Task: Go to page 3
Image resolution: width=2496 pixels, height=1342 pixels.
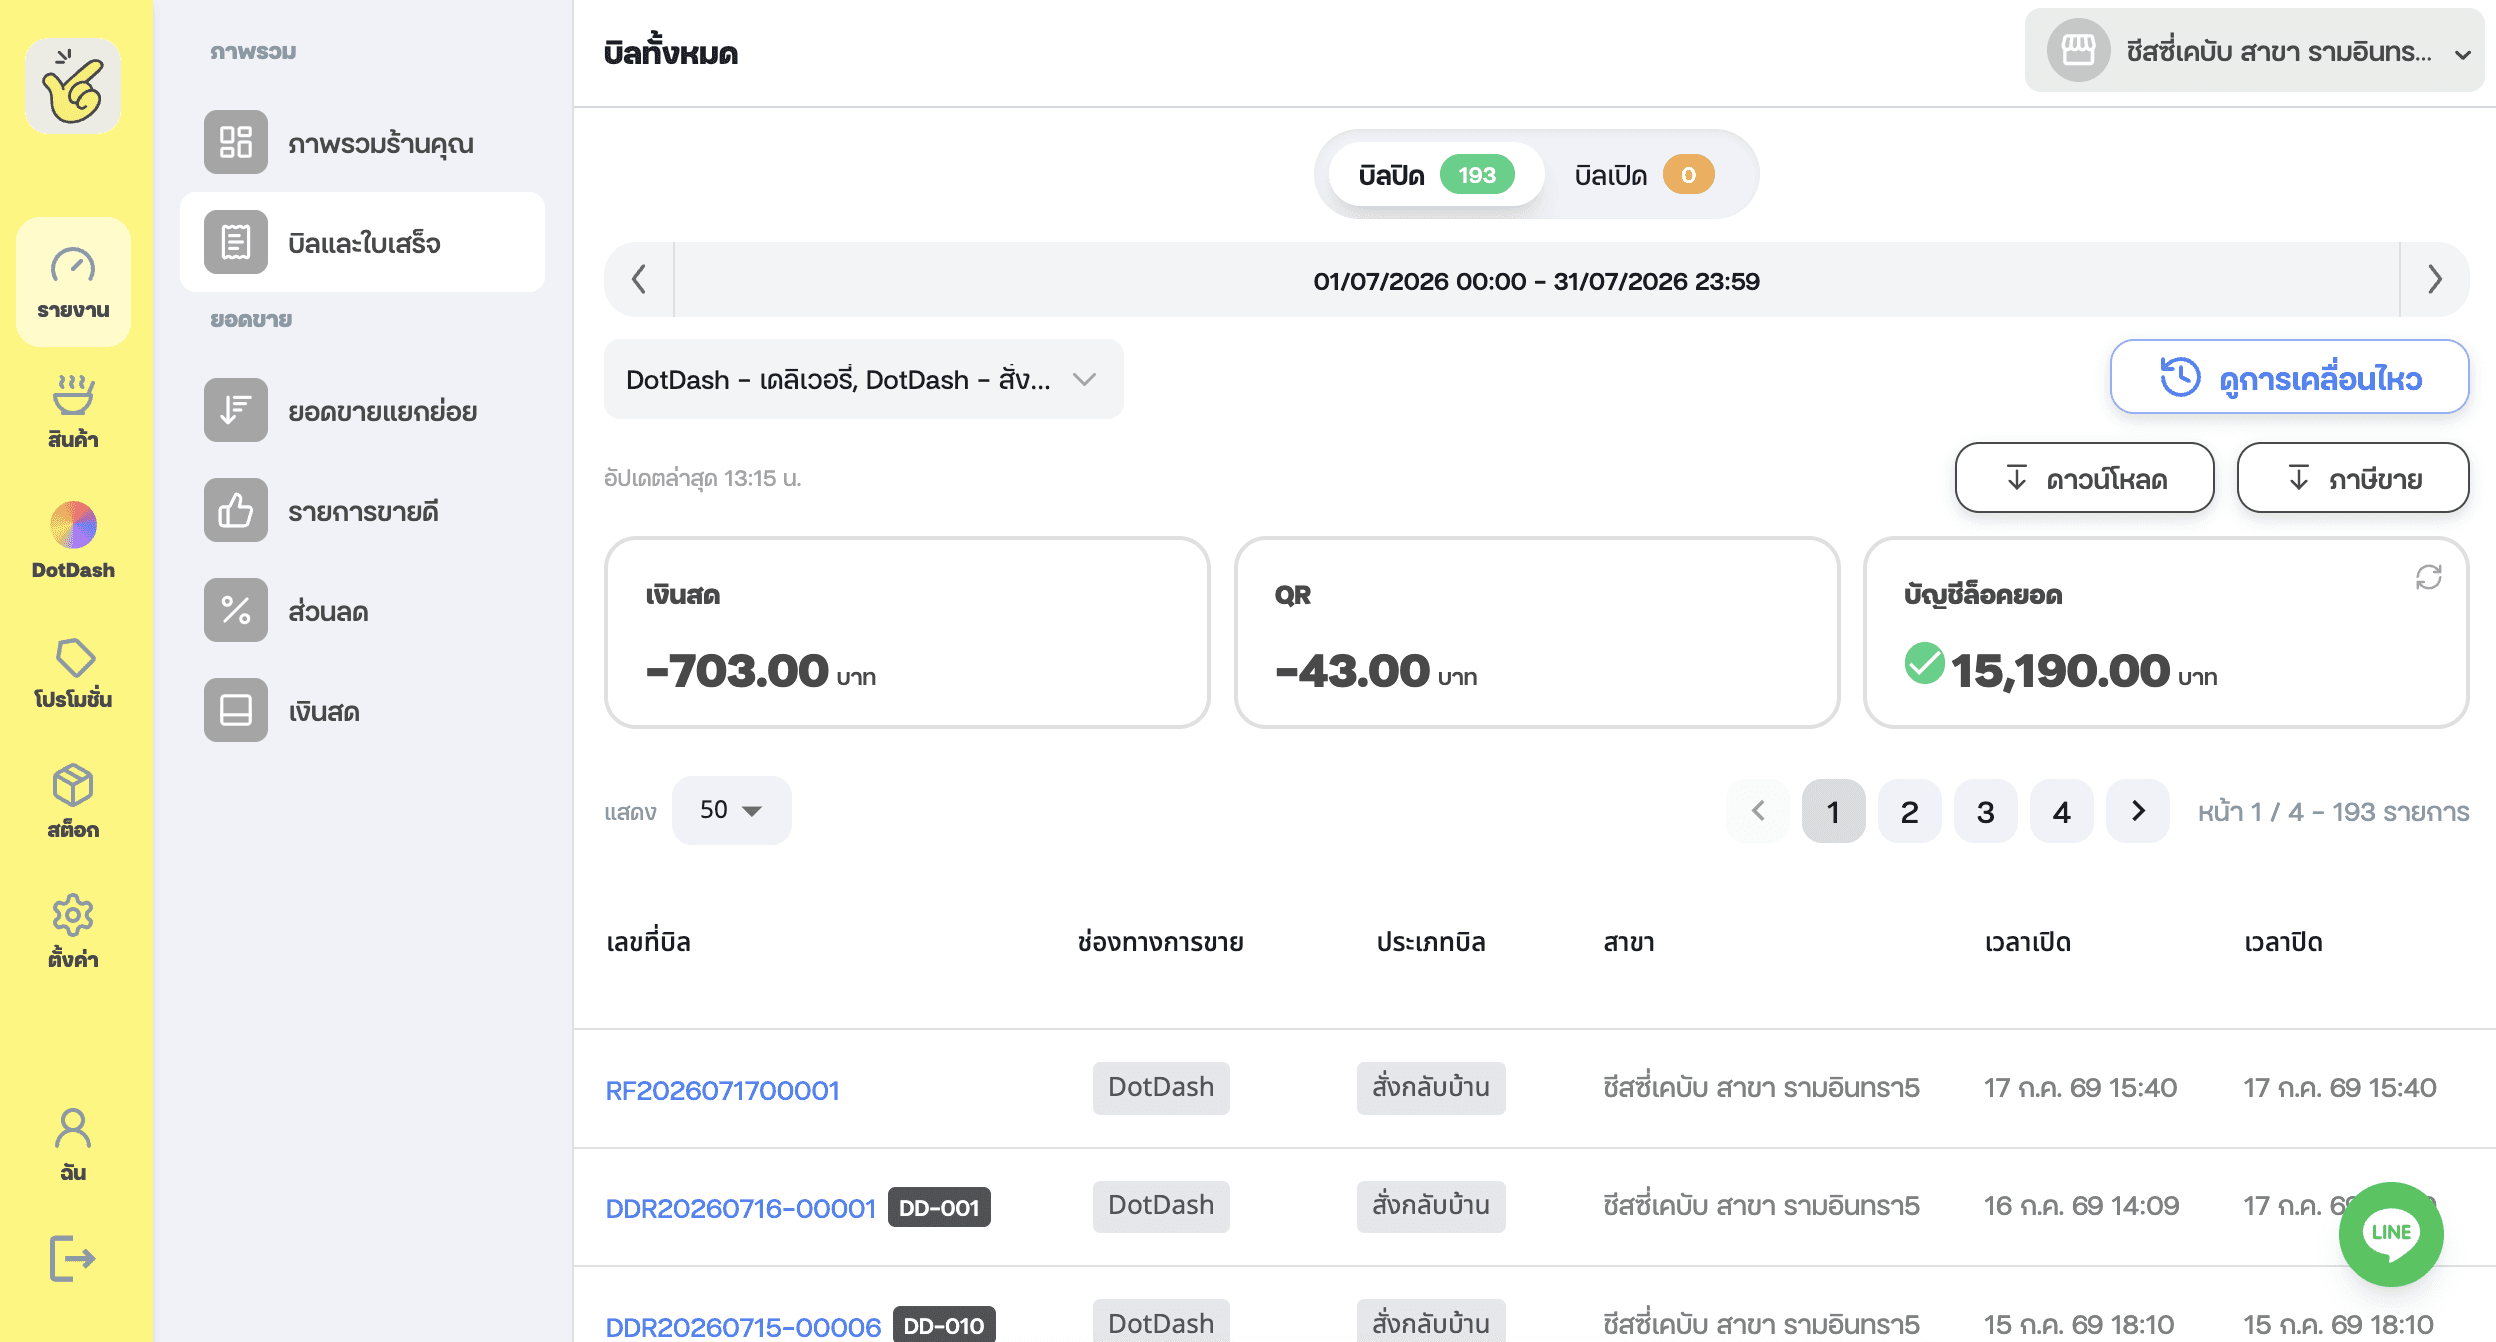Action: 1986,810
